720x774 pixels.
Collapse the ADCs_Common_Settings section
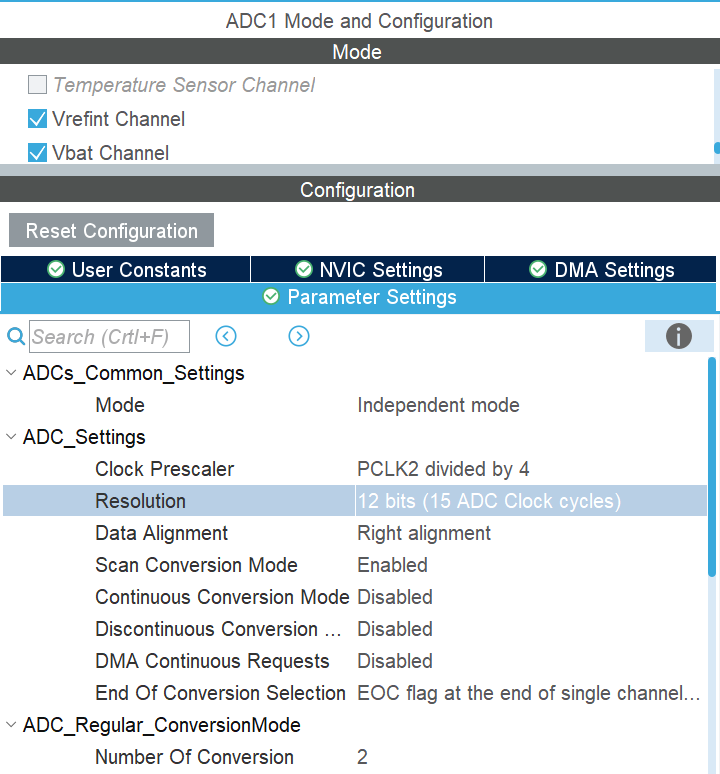[x=11, y=373]
